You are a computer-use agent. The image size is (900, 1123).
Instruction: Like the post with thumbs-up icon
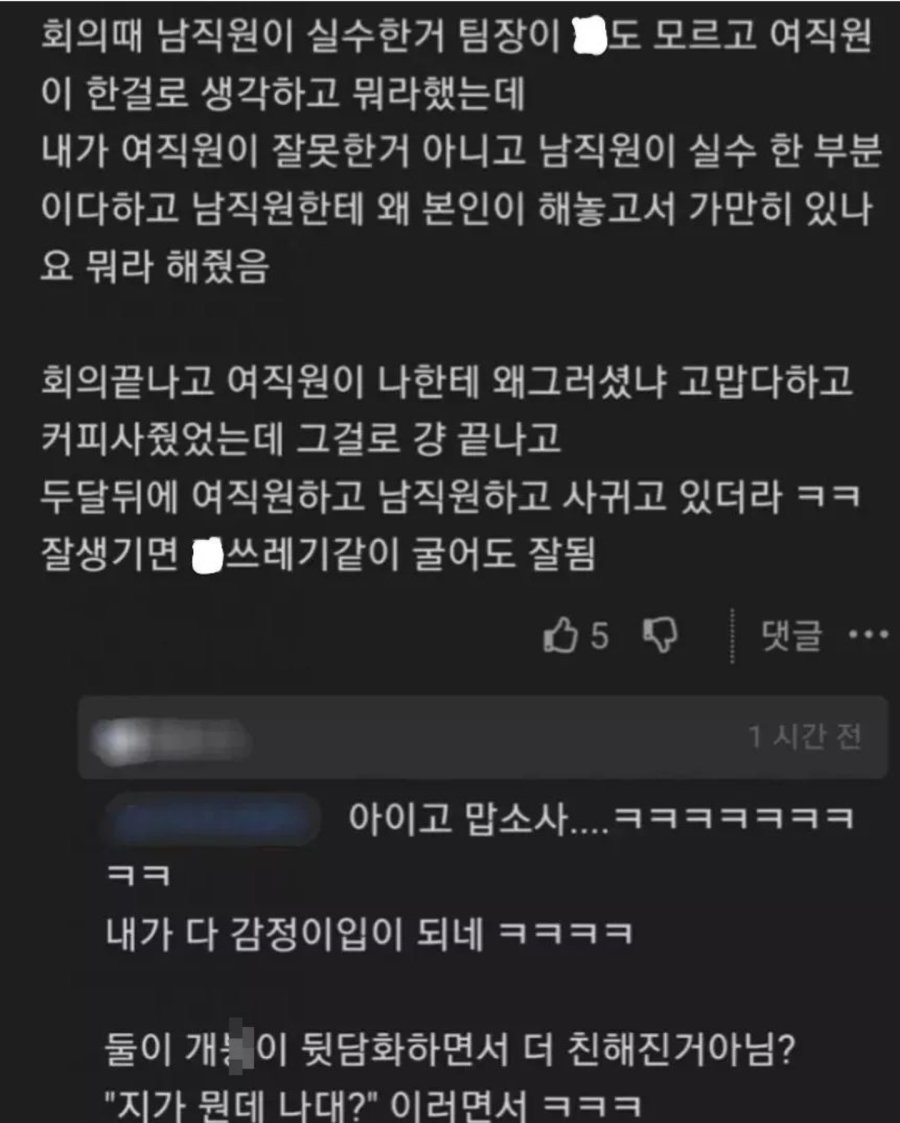[561, 635]
